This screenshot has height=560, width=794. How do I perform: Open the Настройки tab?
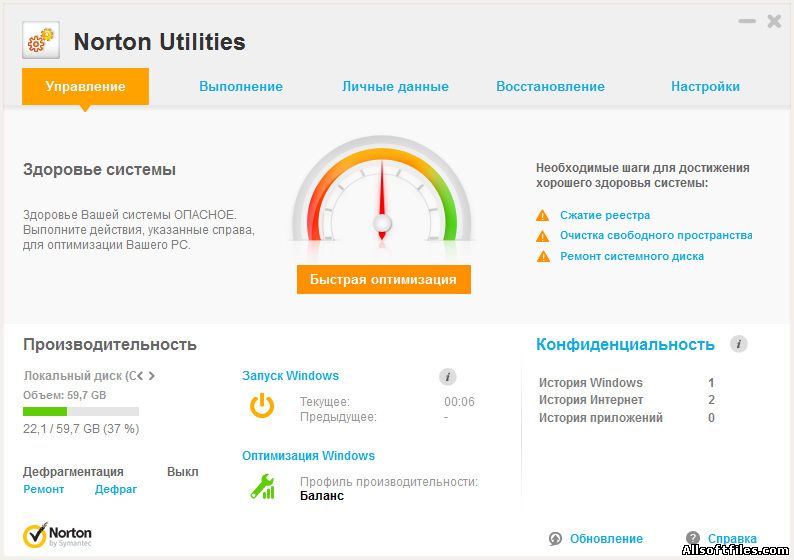coord(705,86)
